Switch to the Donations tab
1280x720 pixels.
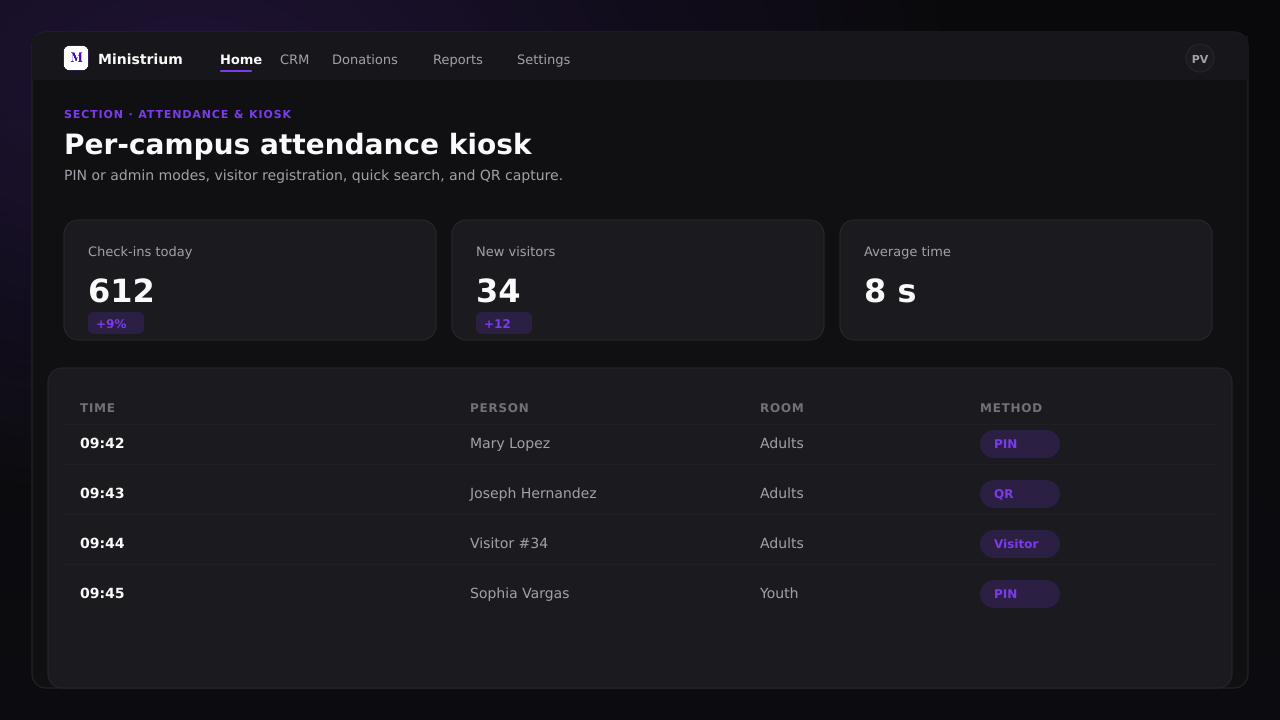pos(365,59)
